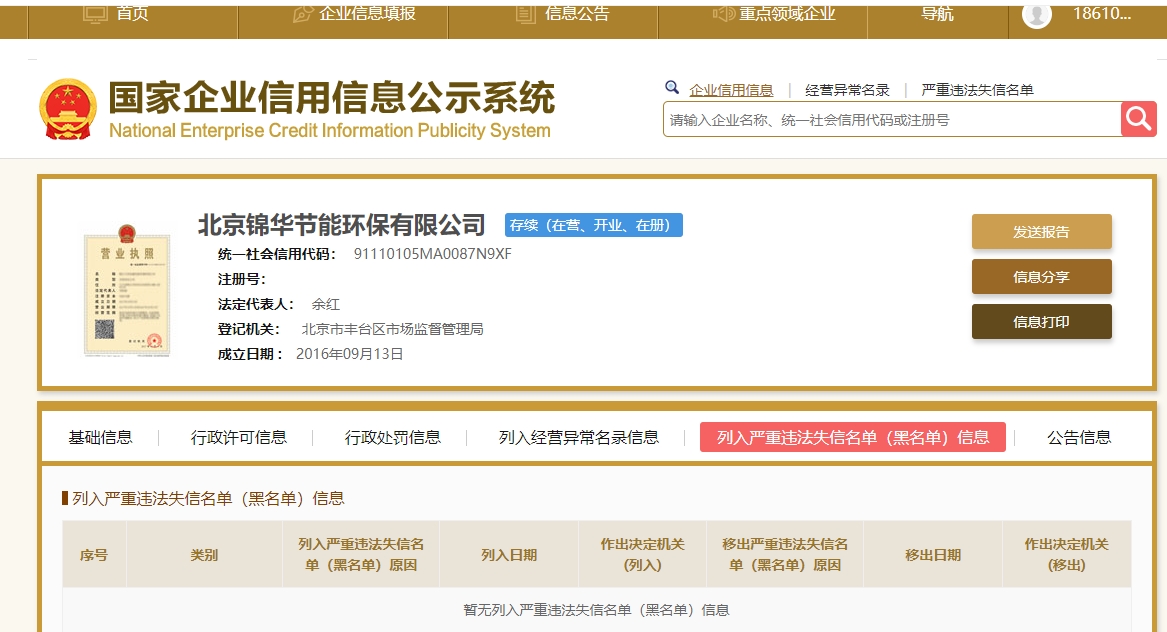Focus the enterprise name search field

click(892, 120)
